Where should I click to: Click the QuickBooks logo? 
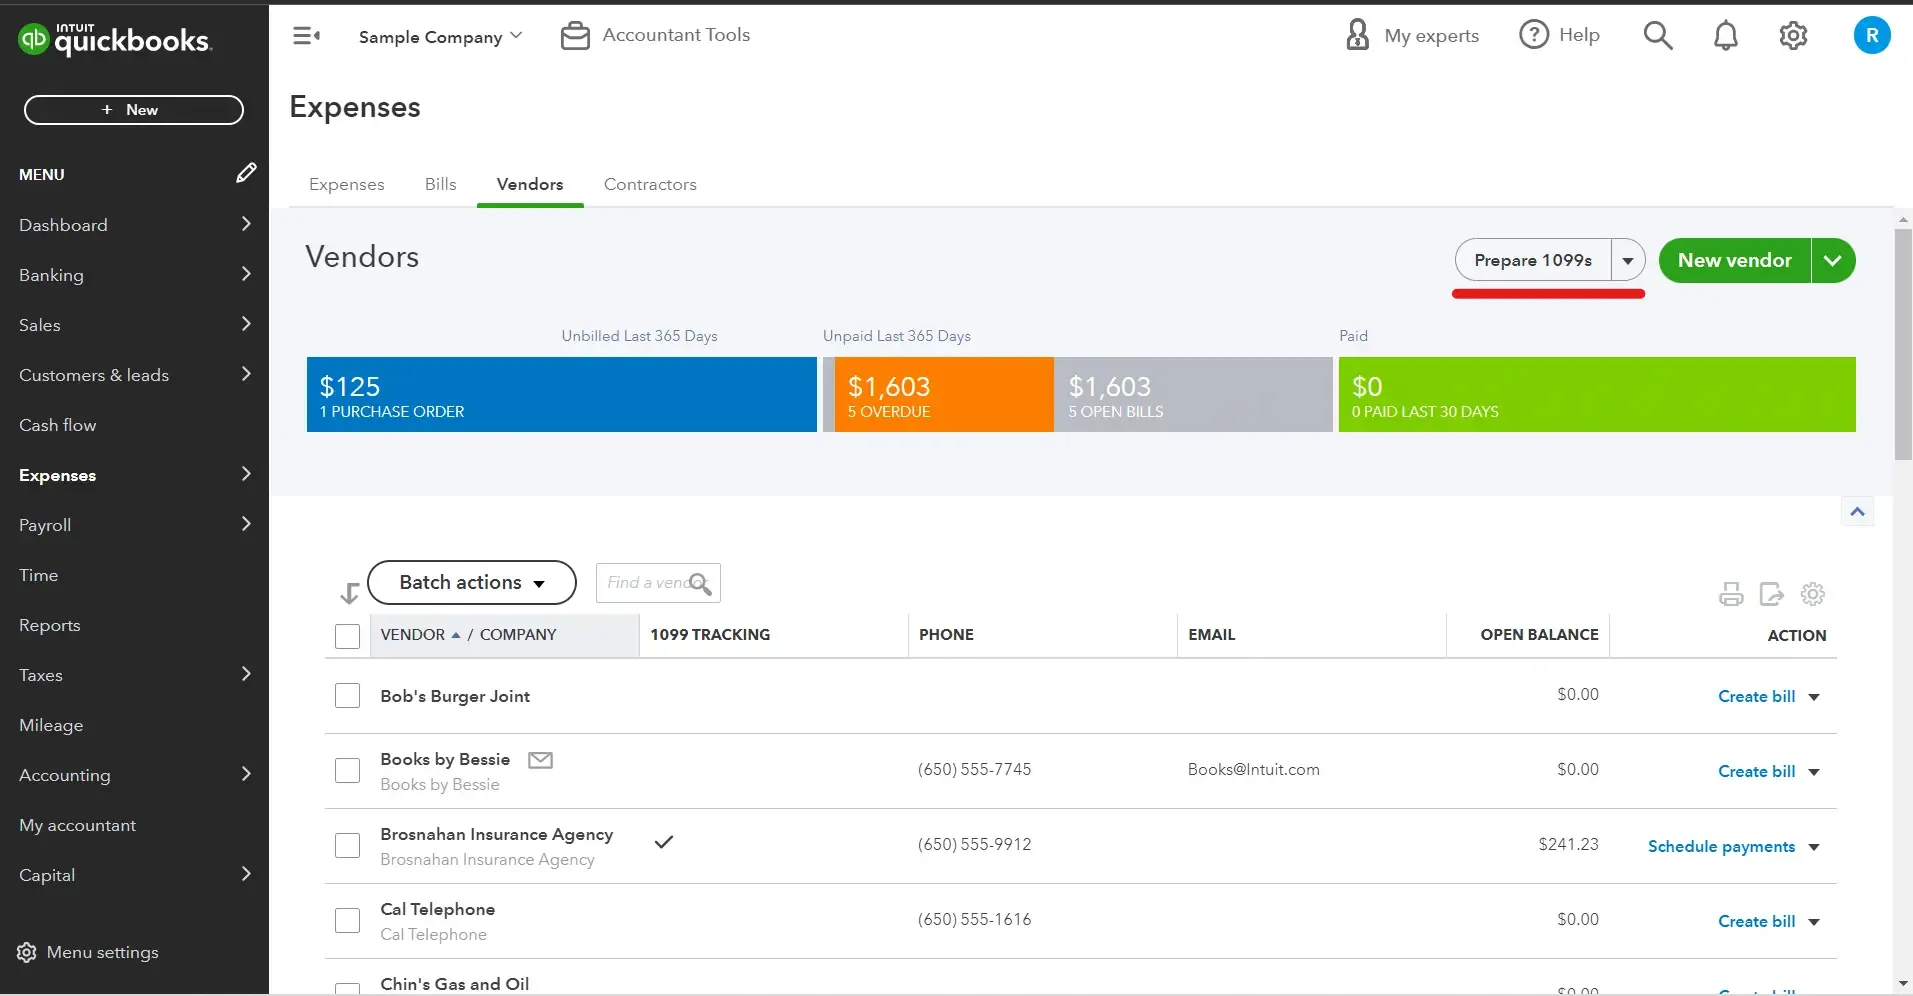[114, 39]
